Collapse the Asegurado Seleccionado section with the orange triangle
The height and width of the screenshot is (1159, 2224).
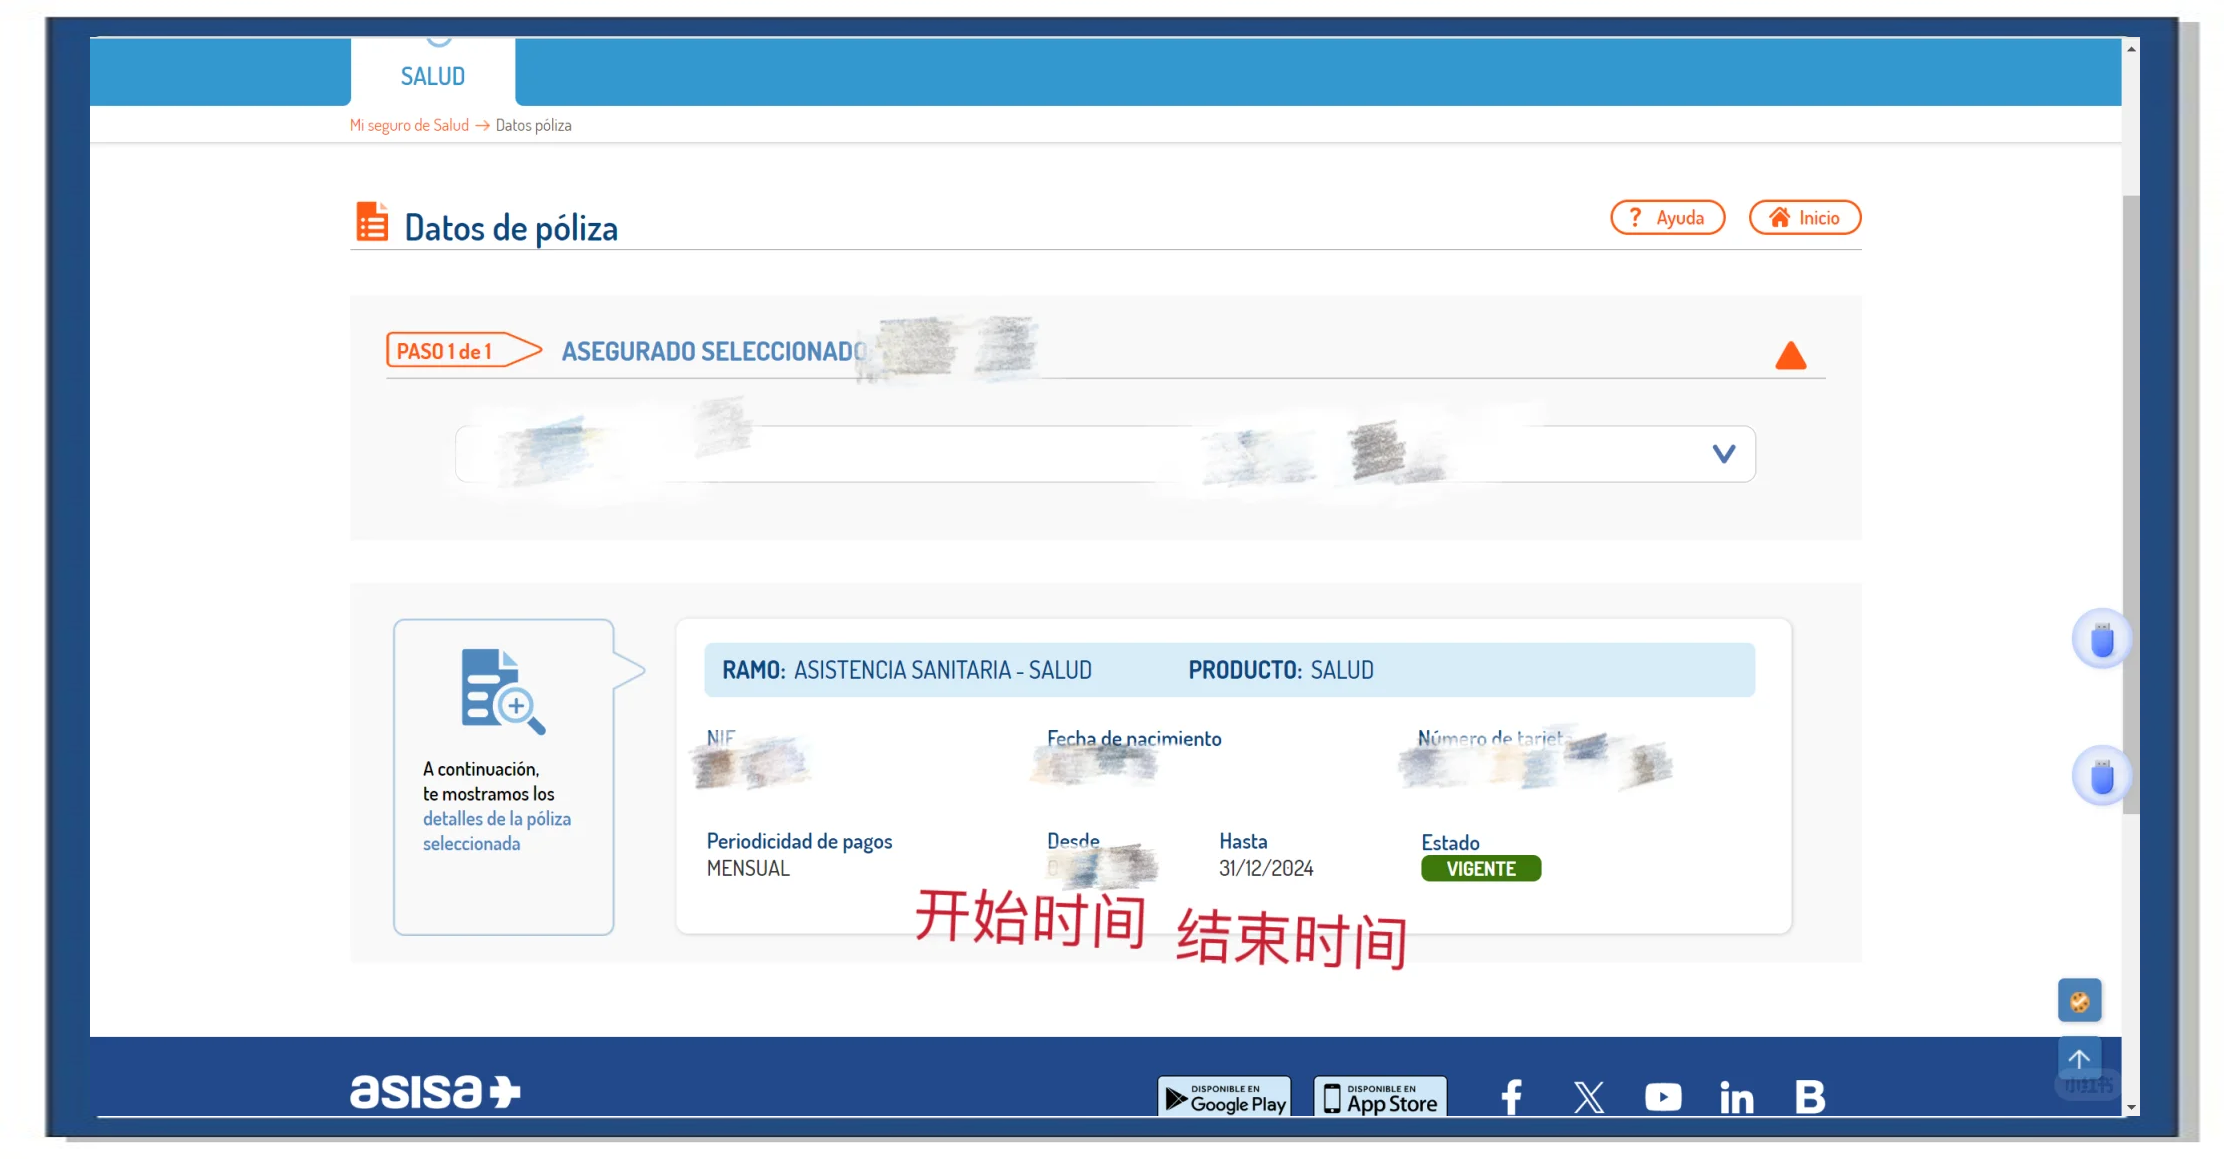1791,355
